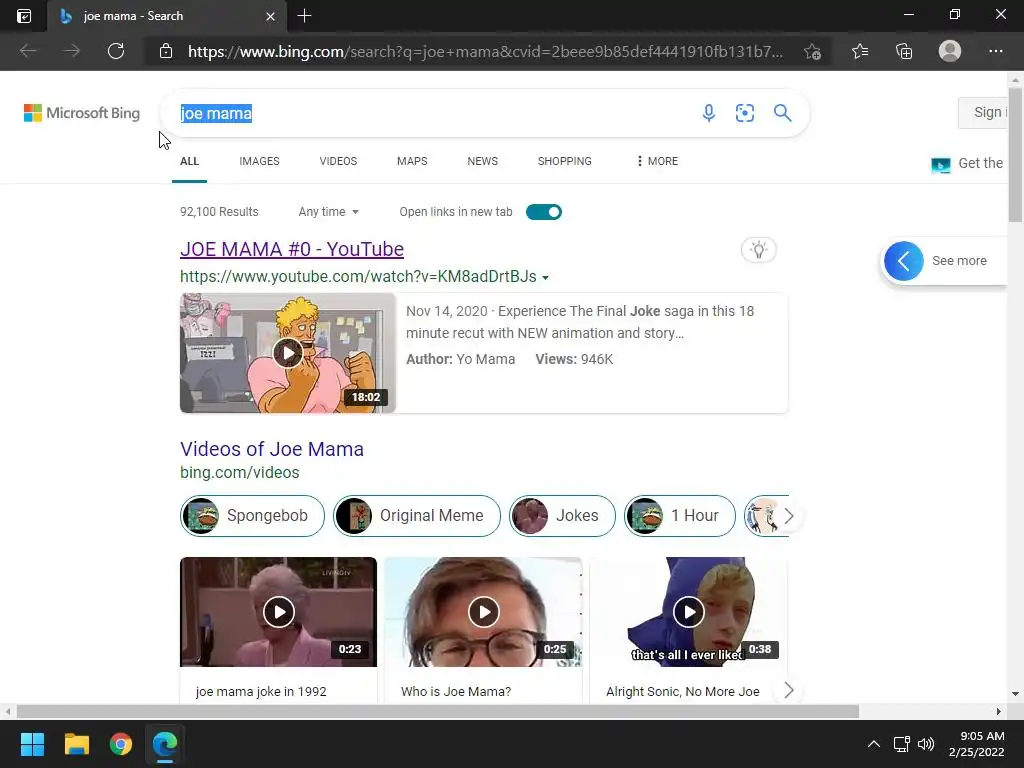Click the 'Views: 946K' text
Screen dimensions: 1024x768
(574, 359)
